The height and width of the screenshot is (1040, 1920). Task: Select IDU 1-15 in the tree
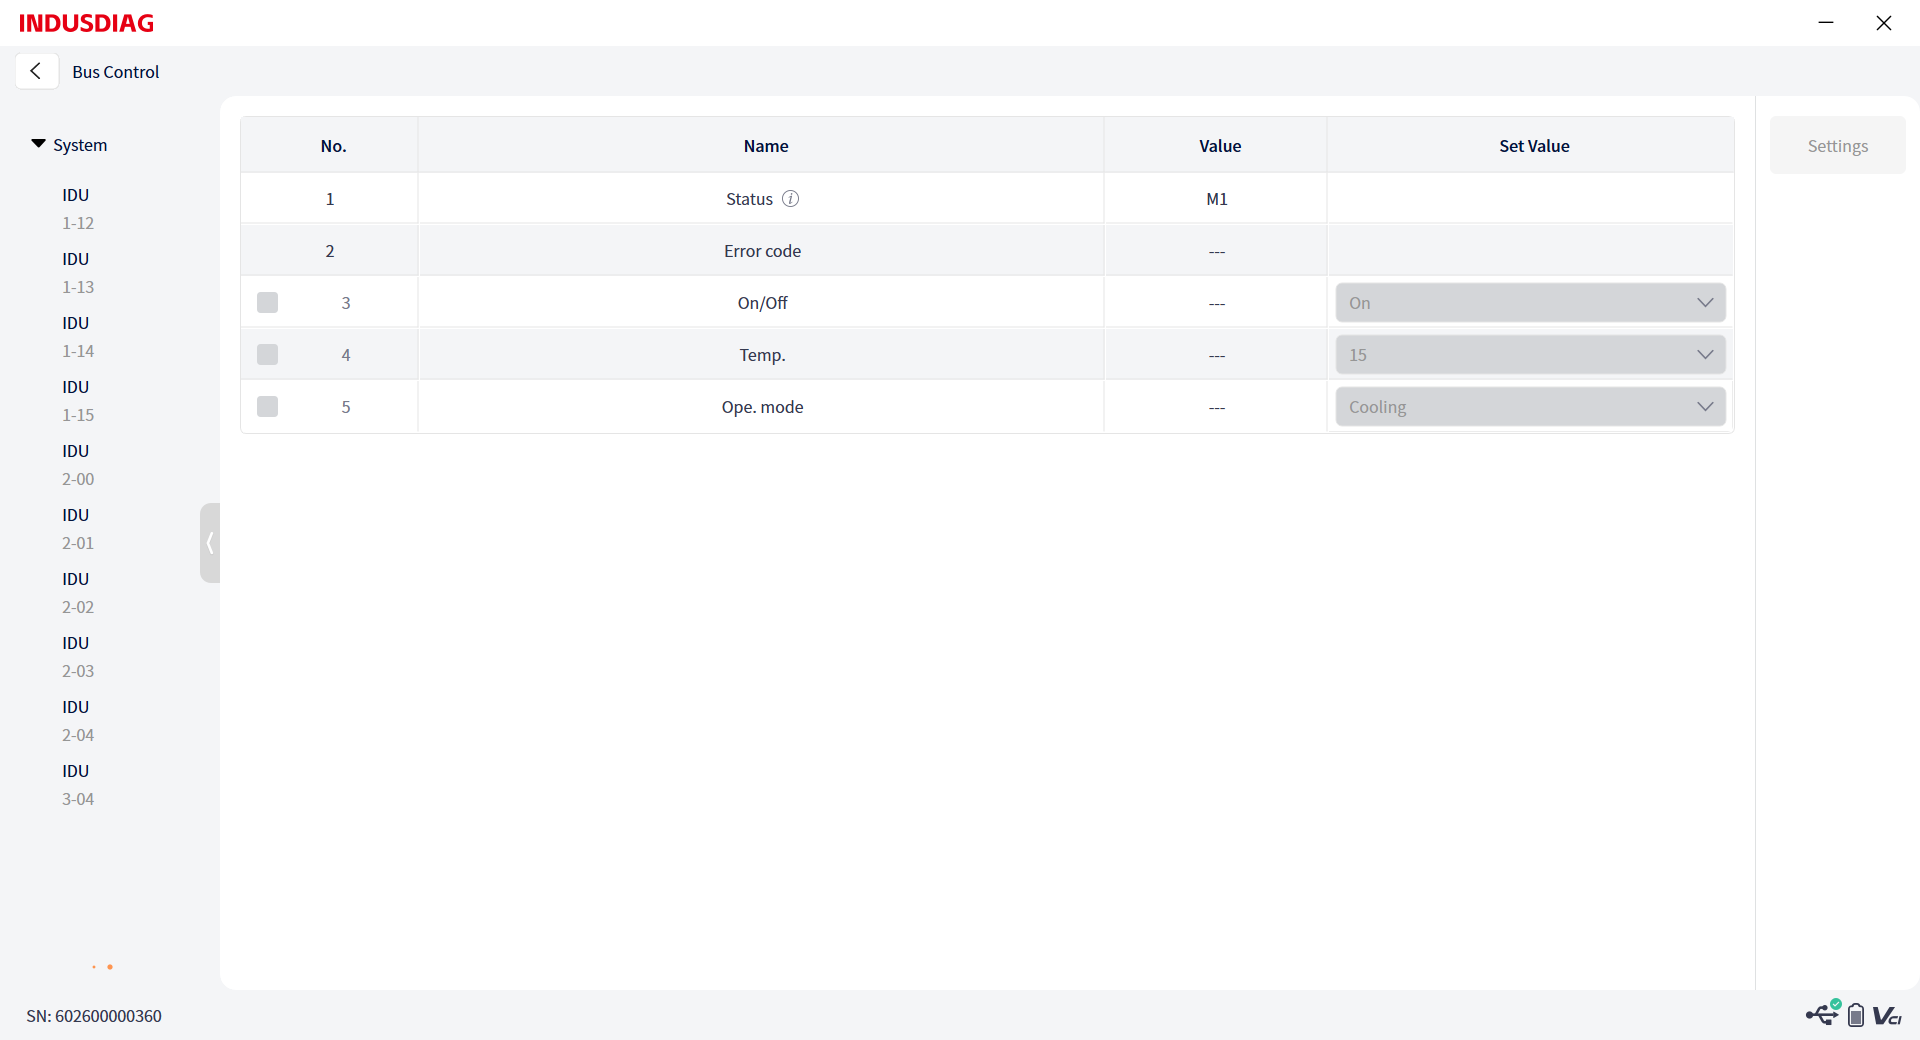pyautogui.click(x=78, y=401)
